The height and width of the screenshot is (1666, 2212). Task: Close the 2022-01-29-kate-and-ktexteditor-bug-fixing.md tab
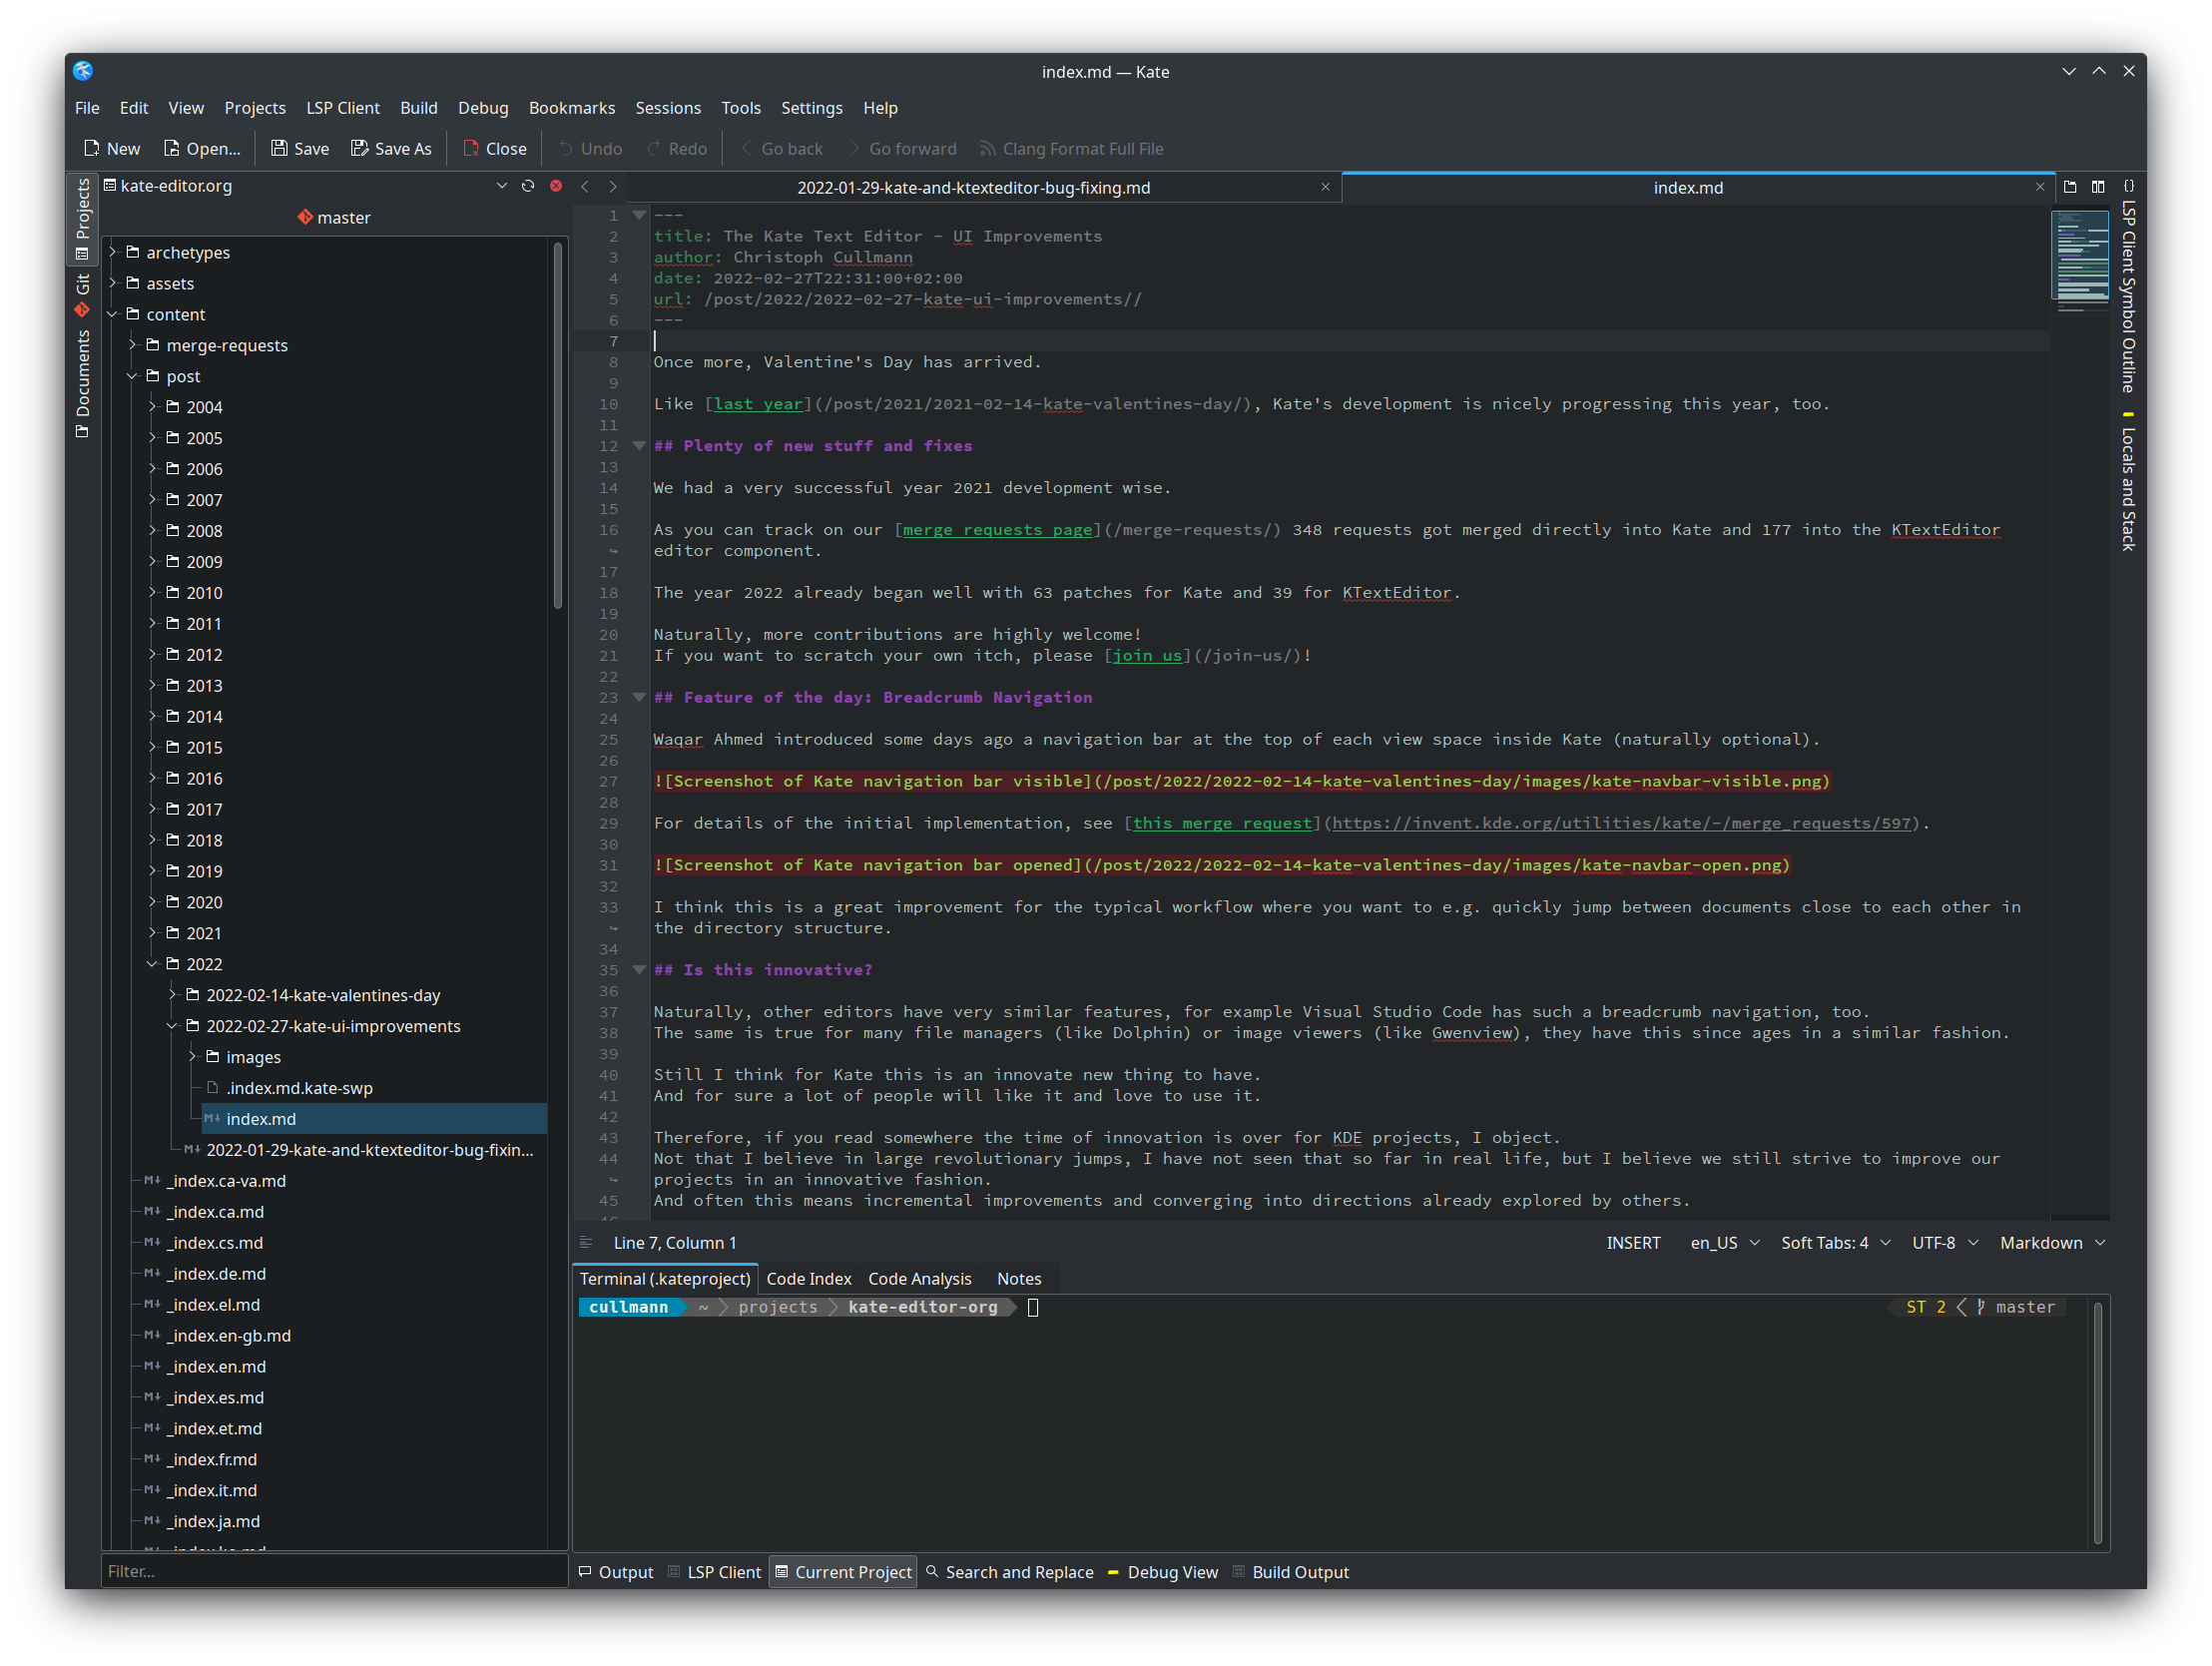(x=1325, y=187)
